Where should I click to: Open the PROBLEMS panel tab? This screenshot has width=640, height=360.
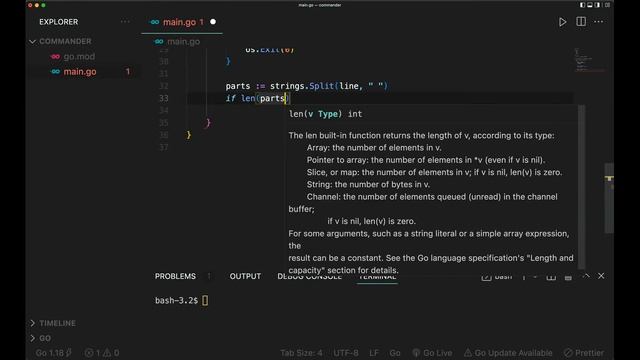(x=175, y=276)
